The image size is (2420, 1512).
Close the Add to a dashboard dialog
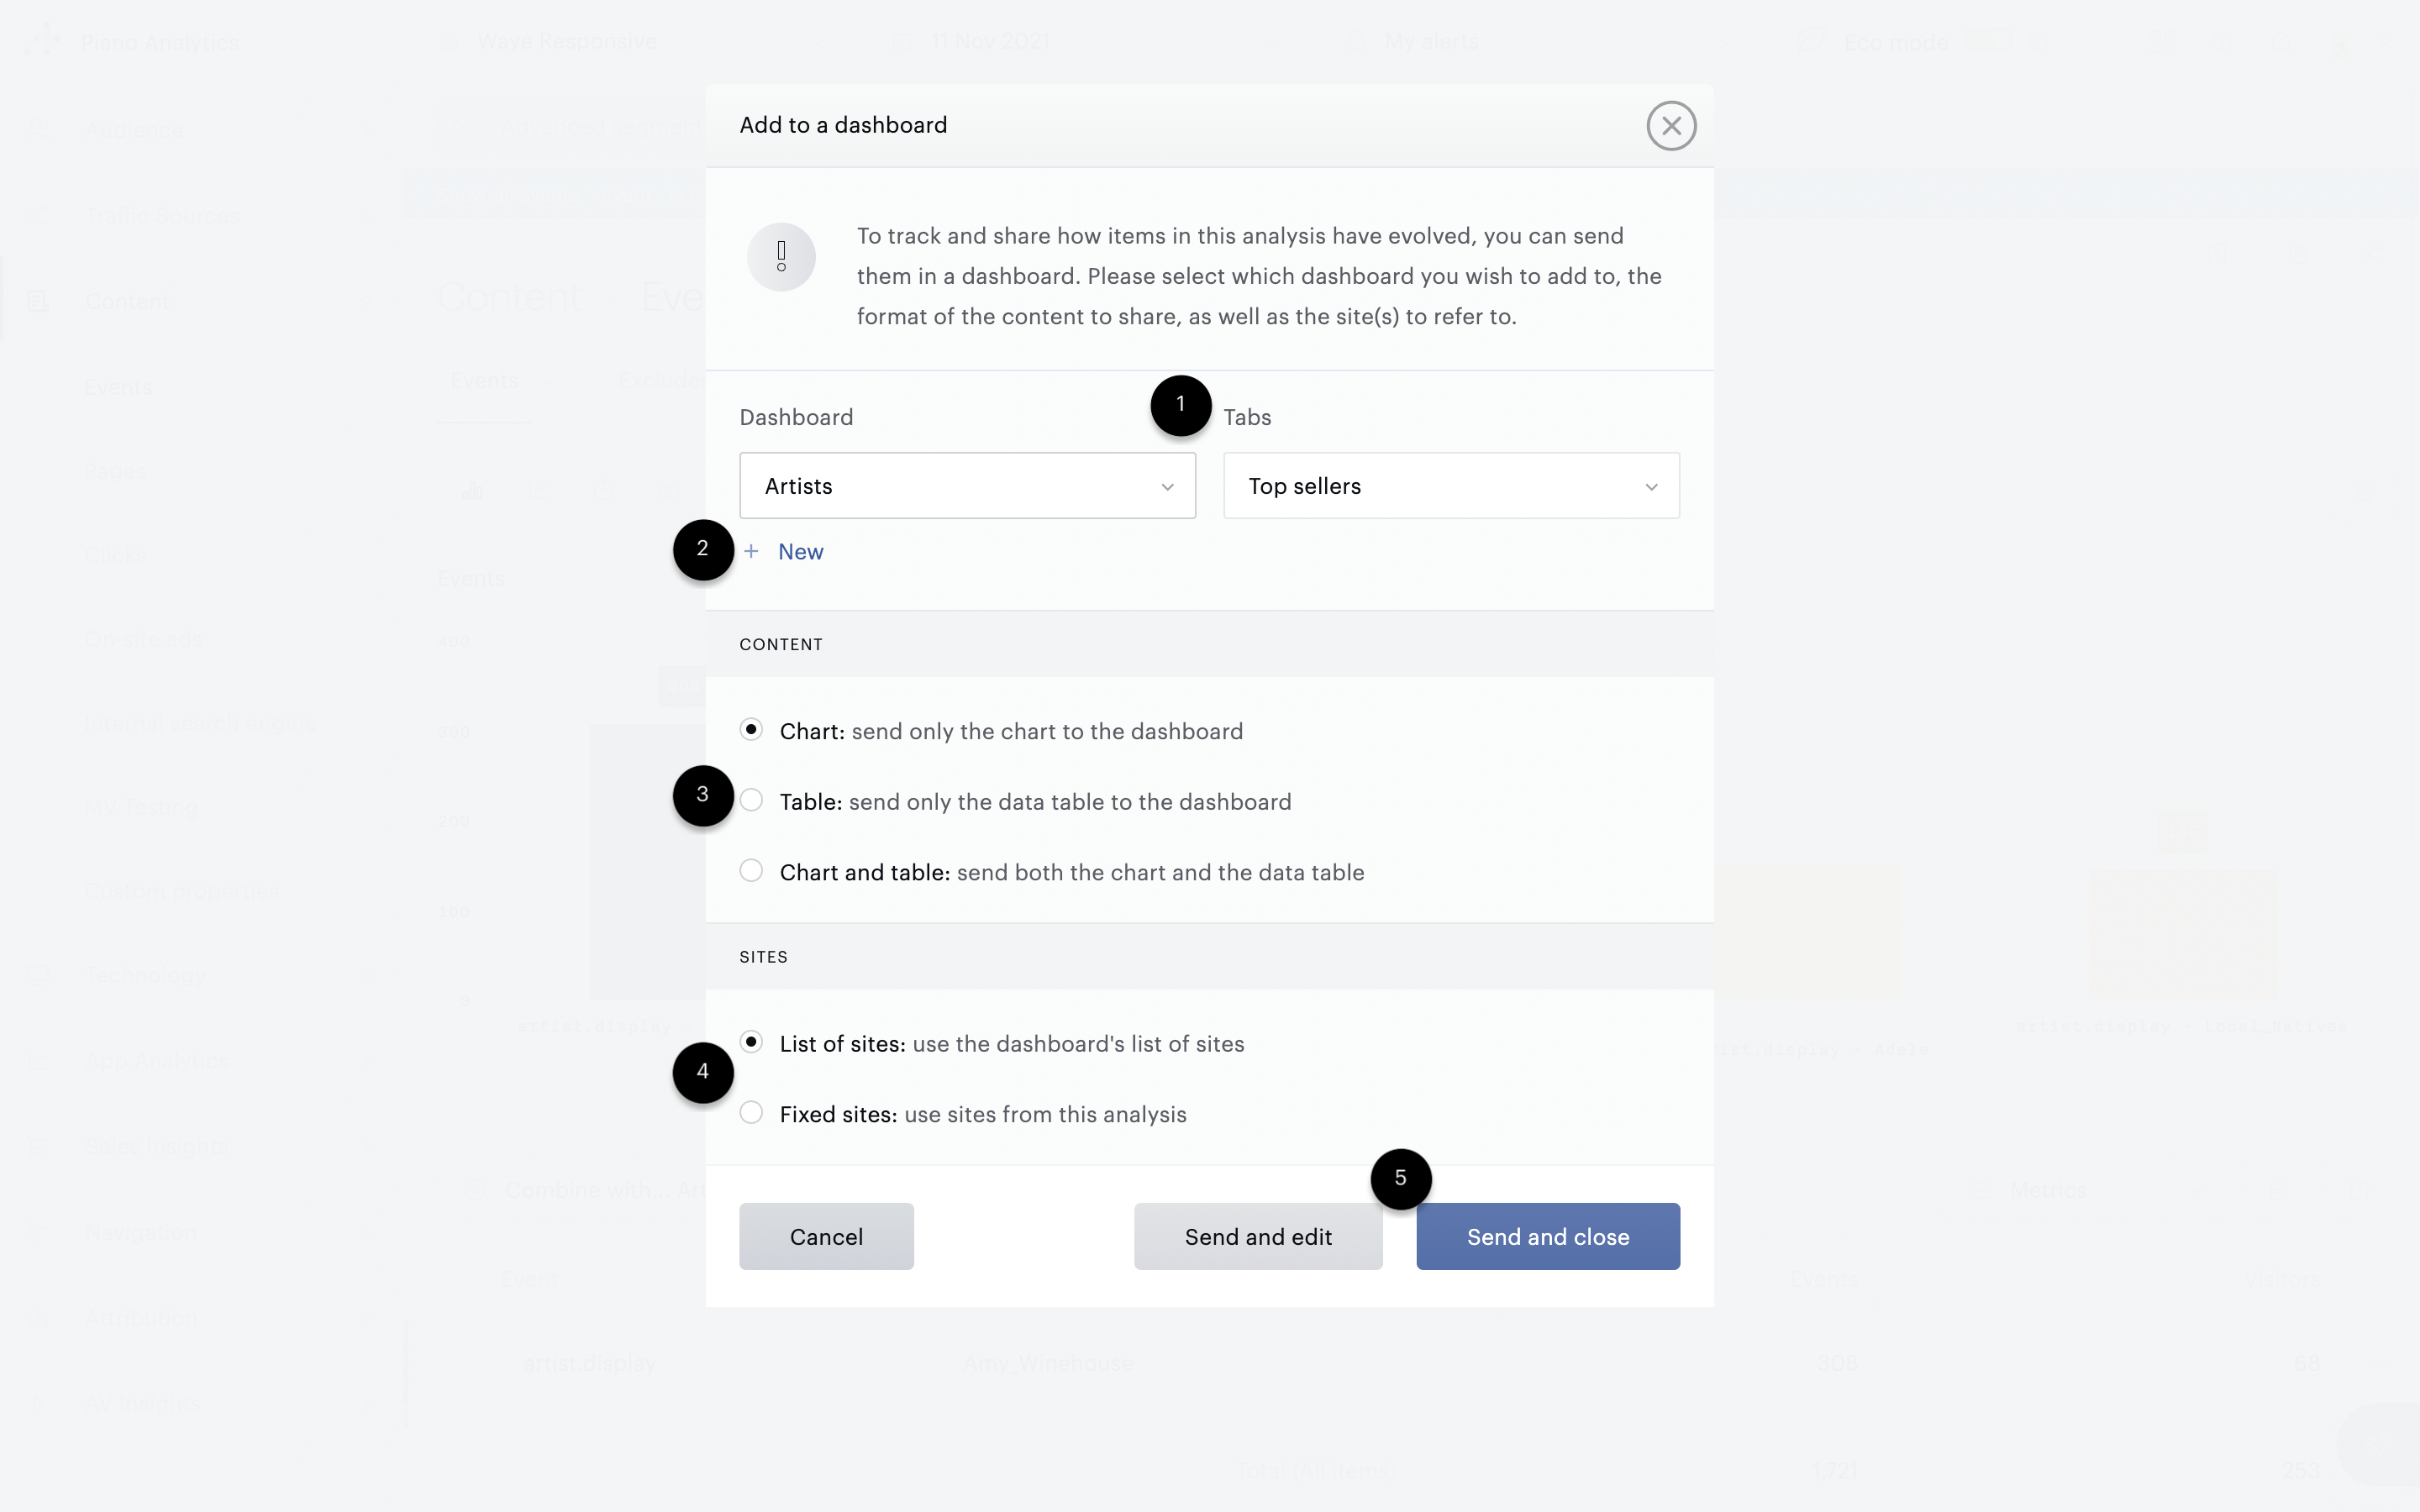[1671, 126]
